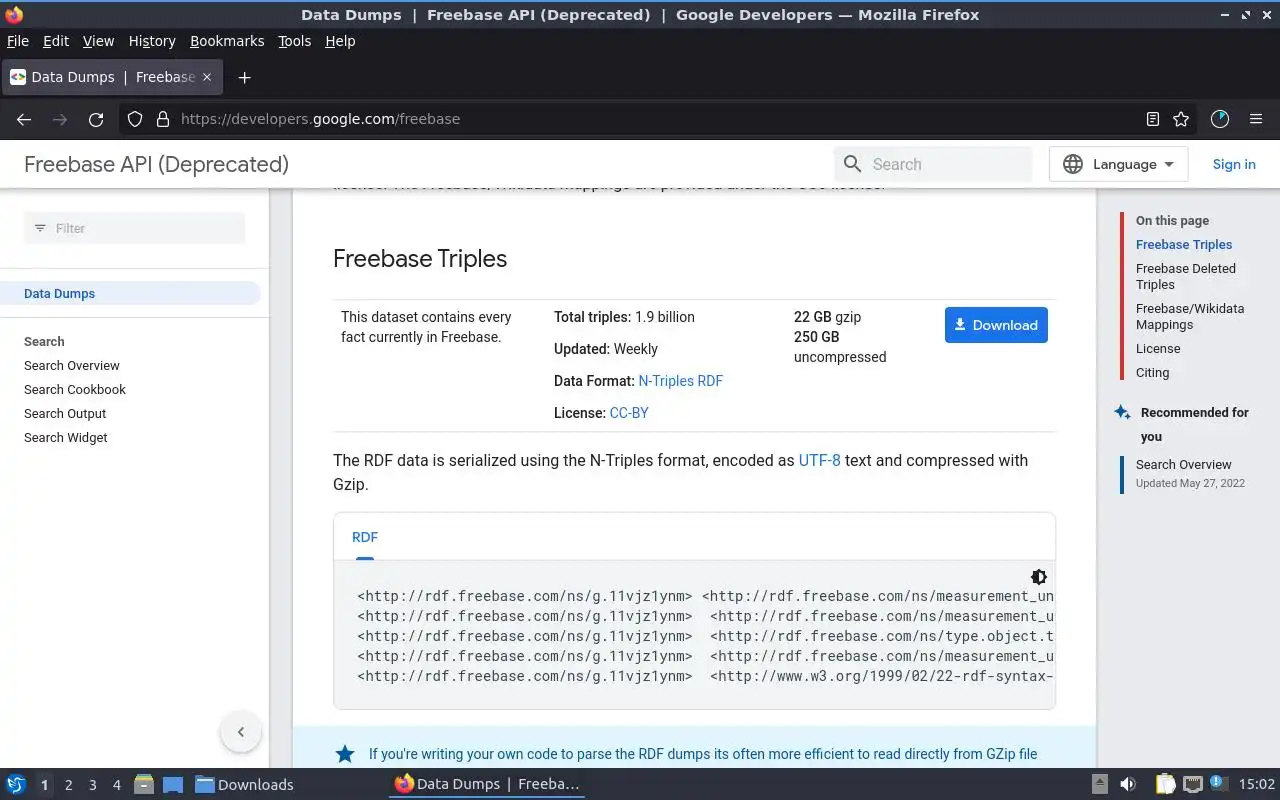Open the File menu
The image size is (1280, 800).
point(18,41)
